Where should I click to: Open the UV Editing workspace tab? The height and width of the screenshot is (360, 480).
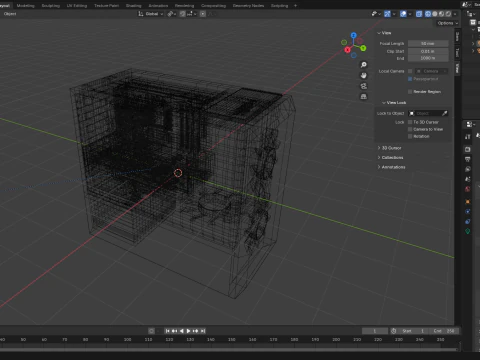pos(77,5)
